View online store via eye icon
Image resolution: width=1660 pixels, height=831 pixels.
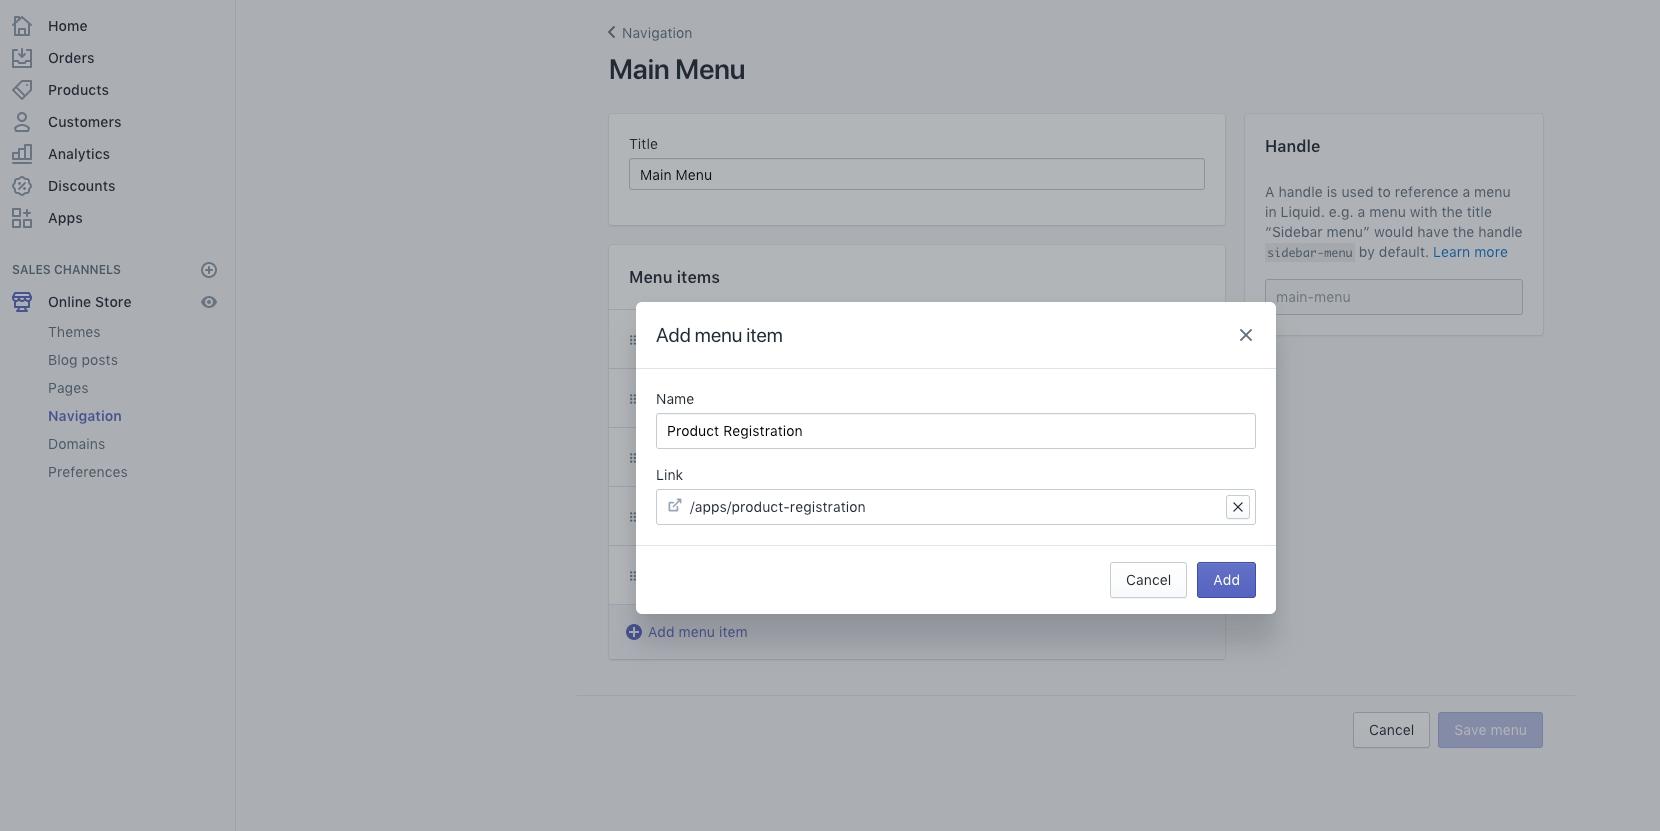(x=209, y=302)
